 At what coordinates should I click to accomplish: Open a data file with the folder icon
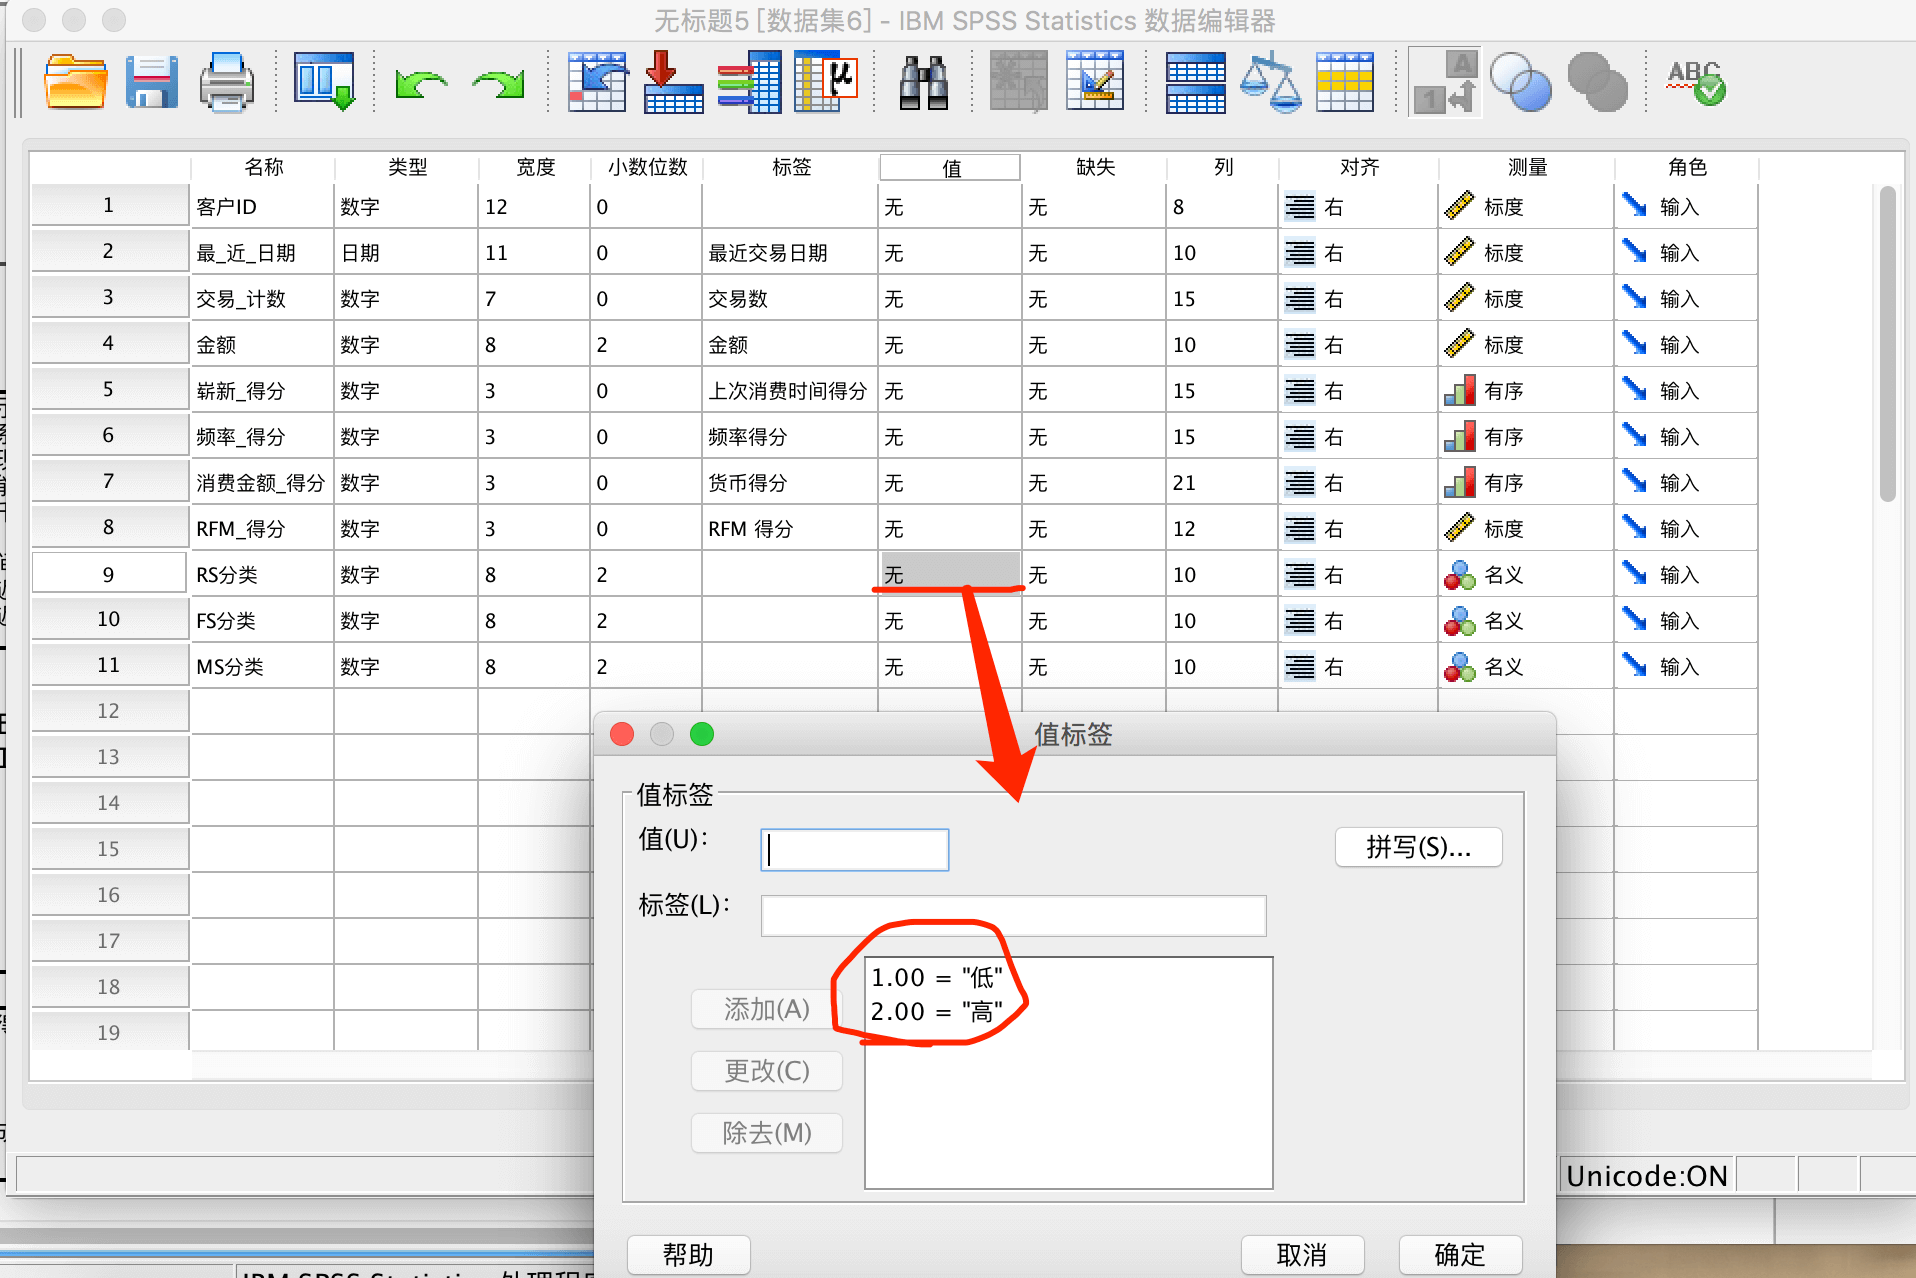[76, 82]
